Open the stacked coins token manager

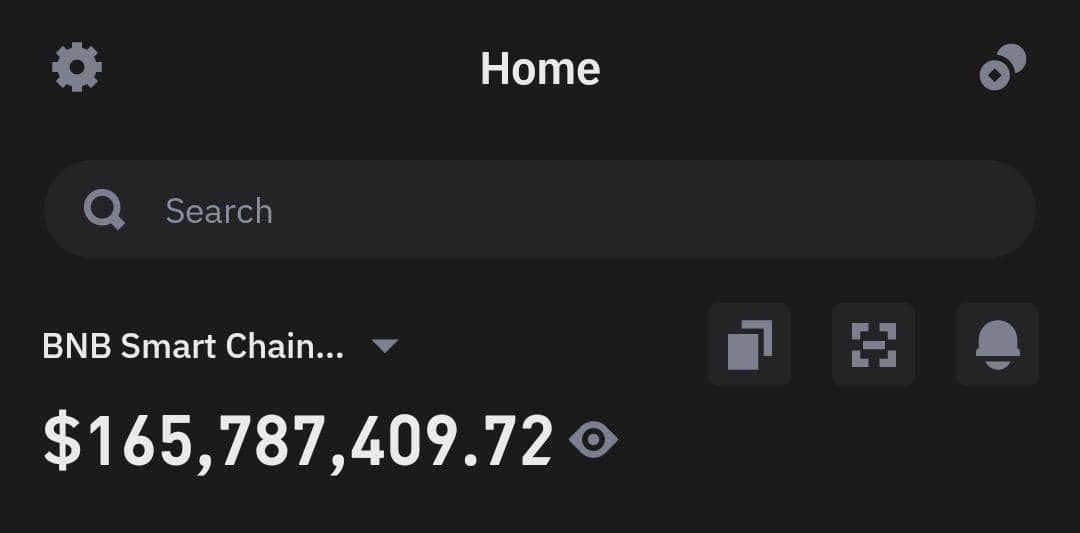[x=1002, y=68]
